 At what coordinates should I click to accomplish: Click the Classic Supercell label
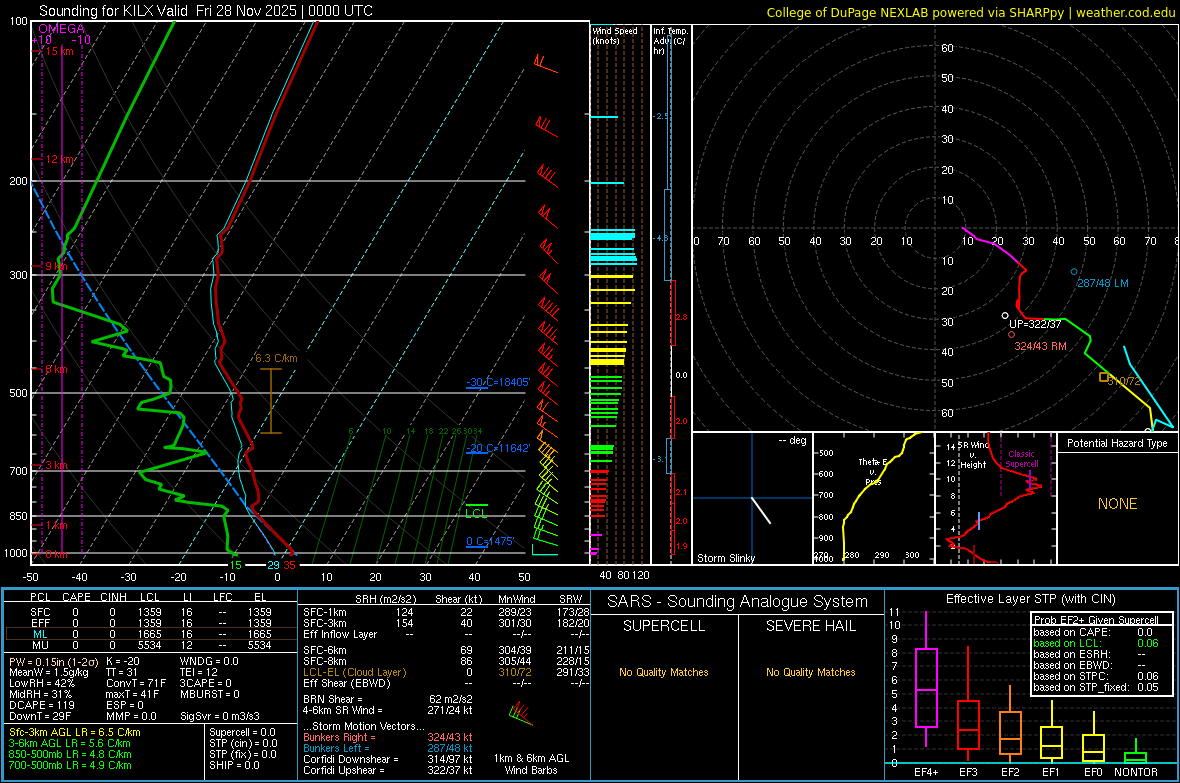pos(1022,459)
